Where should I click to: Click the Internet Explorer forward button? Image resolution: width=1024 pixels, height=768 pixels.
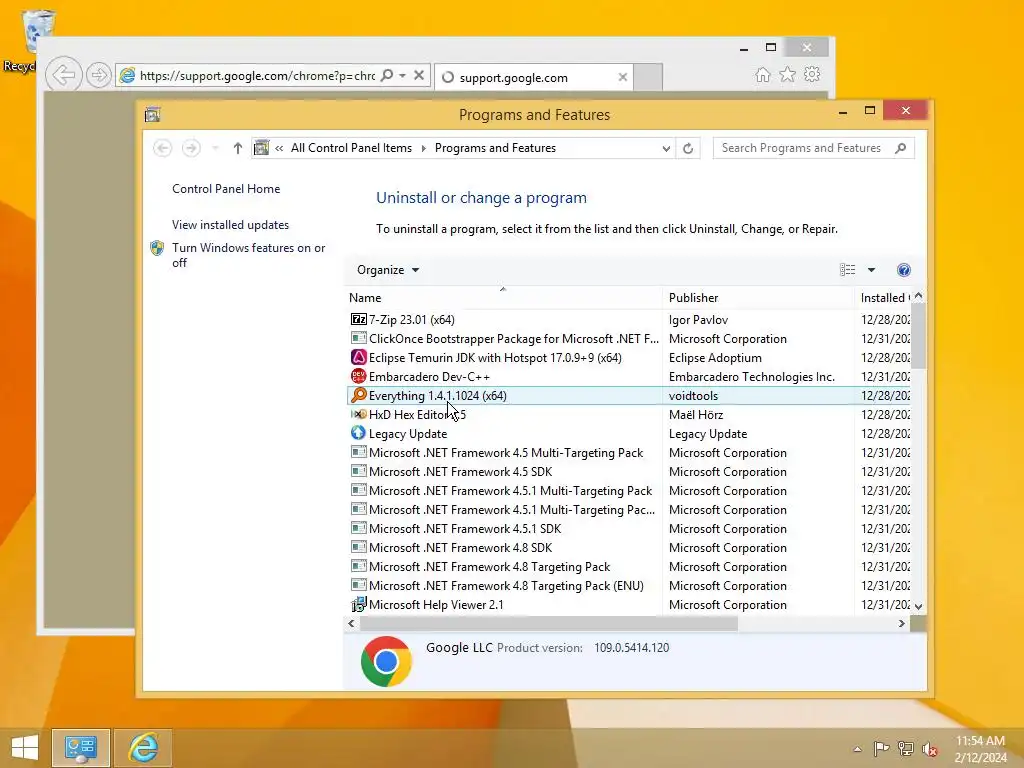(x=99, y=76)
